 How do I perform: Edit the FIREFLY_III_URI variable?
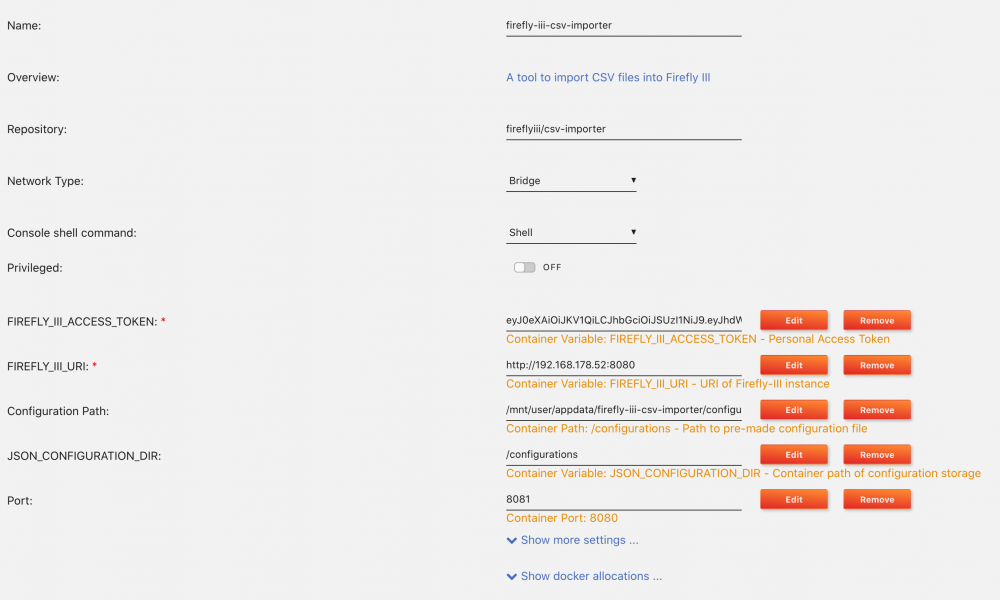(x=794, y=365)
